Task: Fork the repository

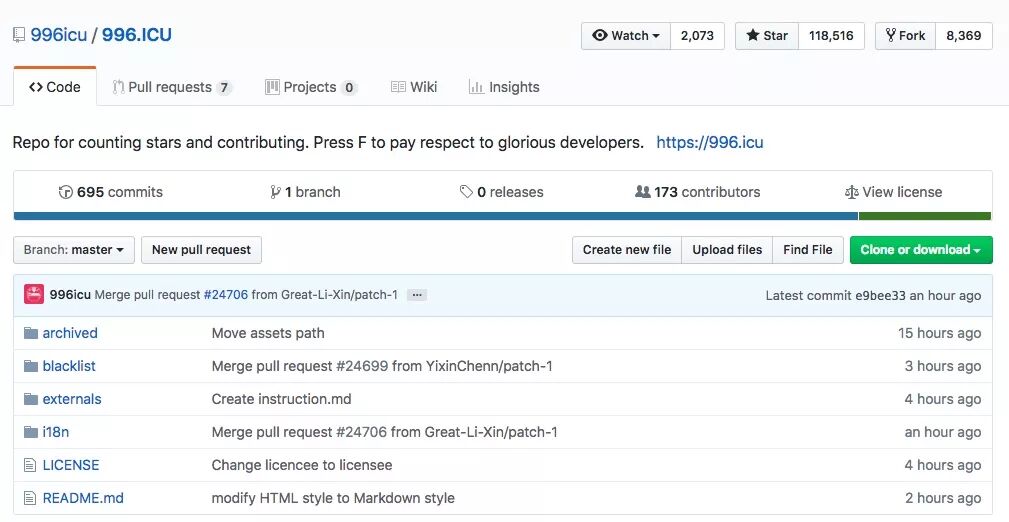Action: point(904,36)
